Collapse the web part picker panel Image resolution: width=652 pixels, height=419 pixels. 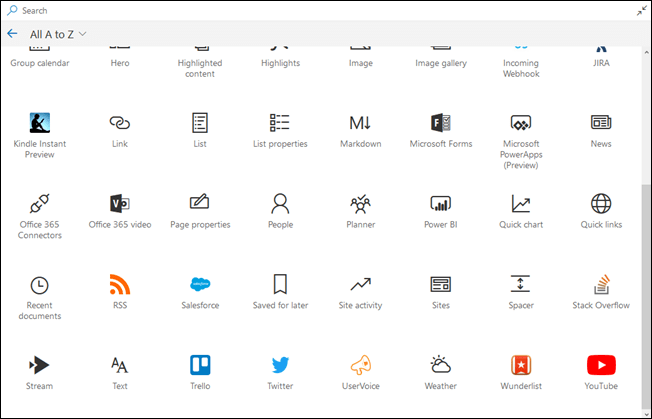[641, 10]
